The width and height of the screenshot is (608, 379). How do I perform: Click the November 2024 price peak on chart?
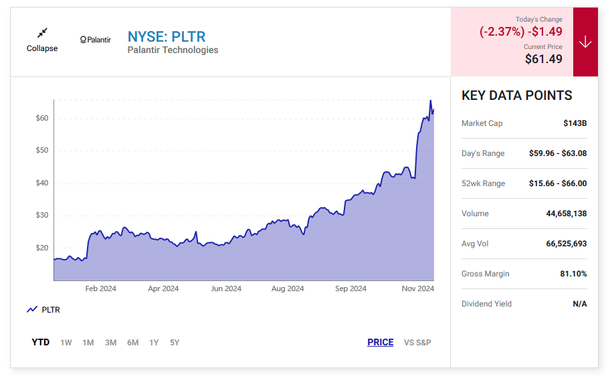click(430, 101)
